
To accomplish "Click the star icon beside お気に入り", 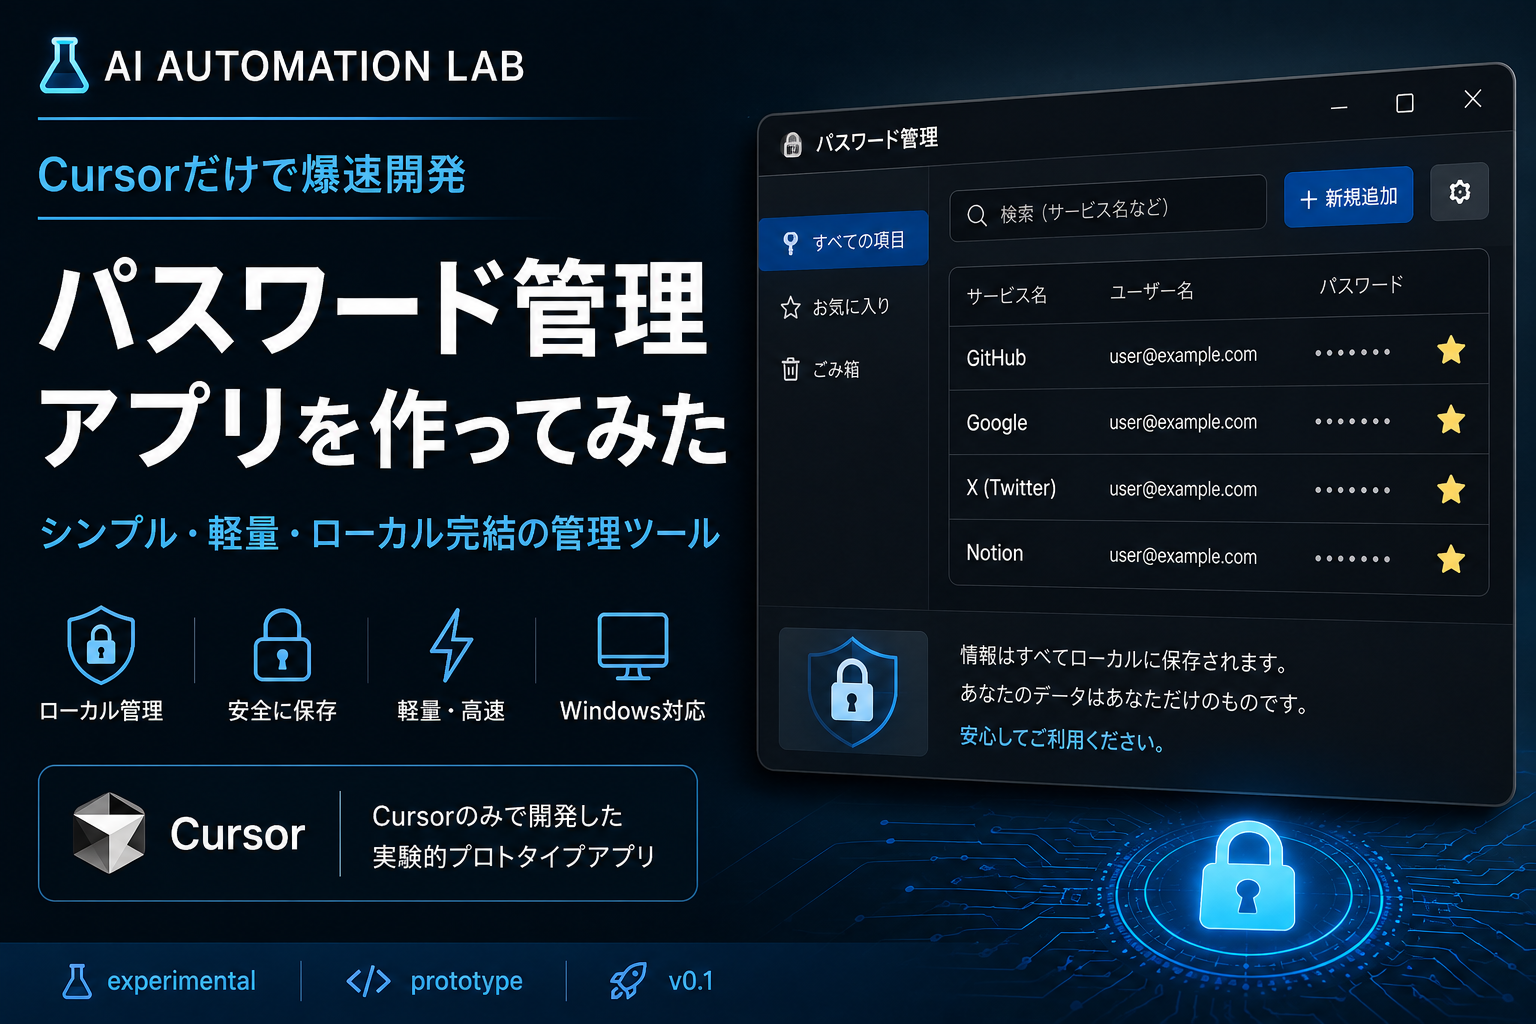I will click(790, 308).
